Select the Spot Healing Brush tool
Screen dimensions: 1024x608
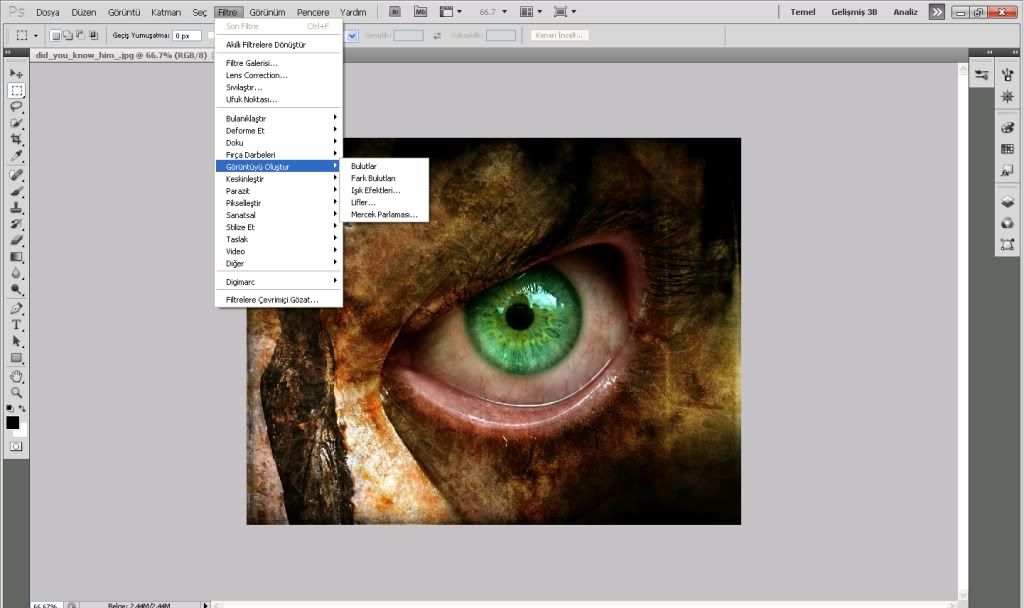coord(16,175)
